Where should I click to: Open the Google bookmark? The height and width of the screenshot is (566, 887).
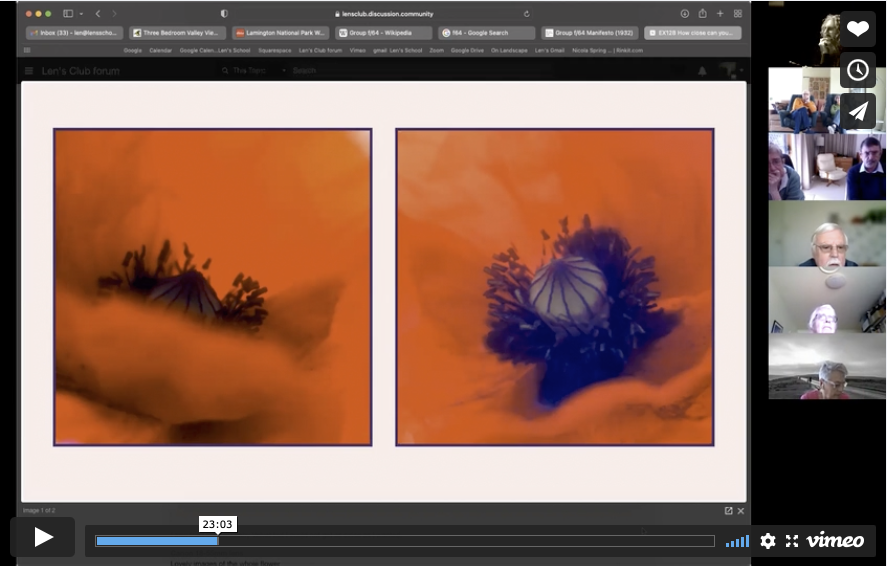tap(132, 50)
